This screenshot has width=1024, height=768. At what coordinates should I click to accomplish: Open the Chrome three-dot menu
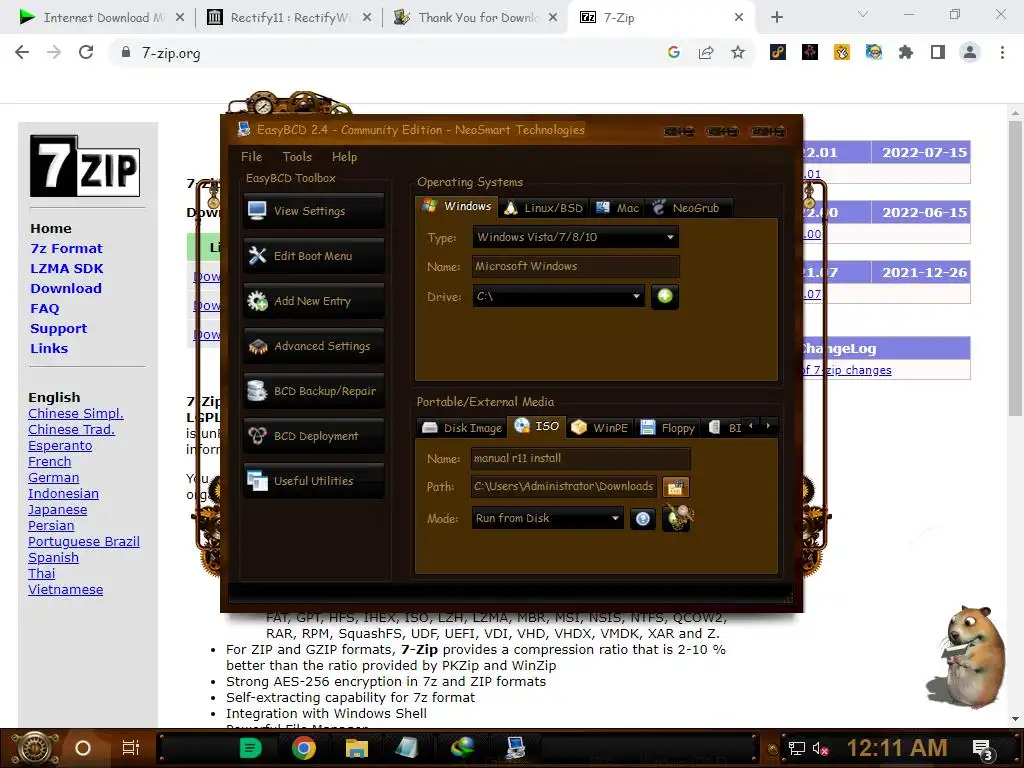1002,52
